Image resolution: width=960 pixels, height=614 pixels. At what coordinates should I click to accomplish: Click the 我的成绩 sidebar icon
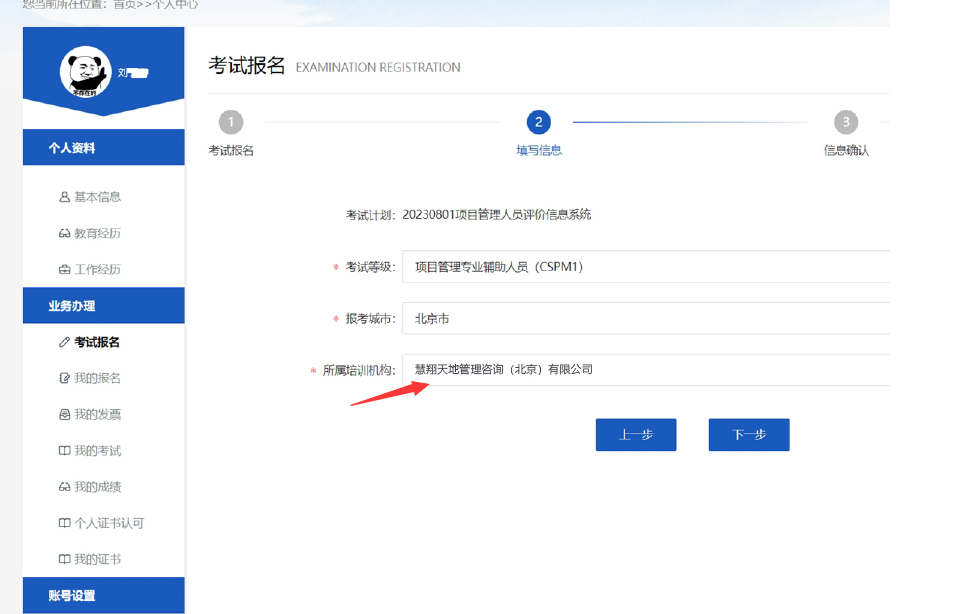pos(65,487)
